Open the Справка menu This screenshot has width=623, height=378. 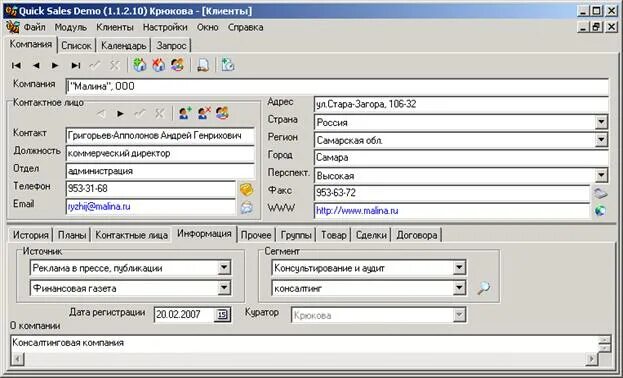(246, 27)
